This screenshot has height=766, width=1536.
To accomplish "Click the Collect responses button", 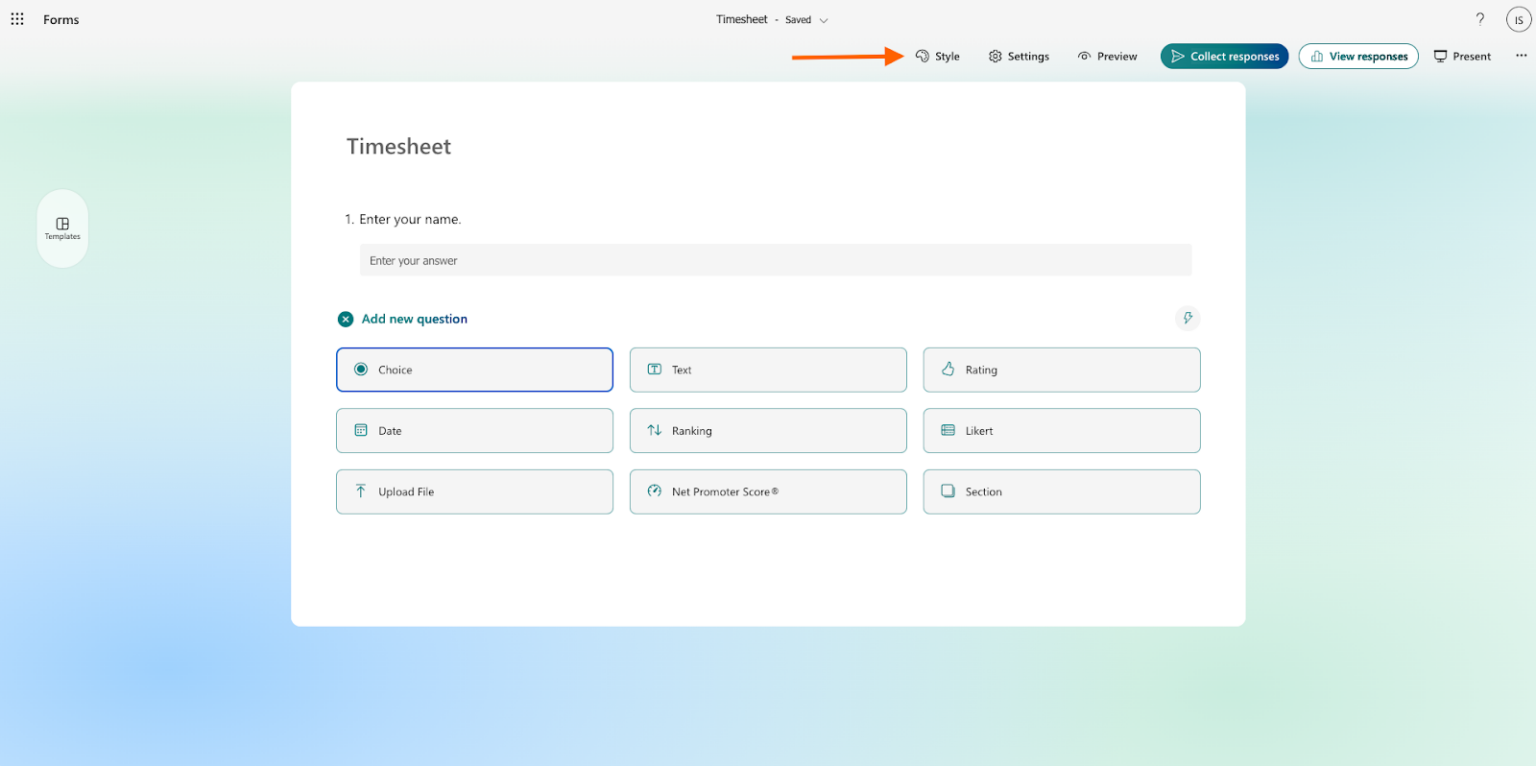I will pos(1224,56).
